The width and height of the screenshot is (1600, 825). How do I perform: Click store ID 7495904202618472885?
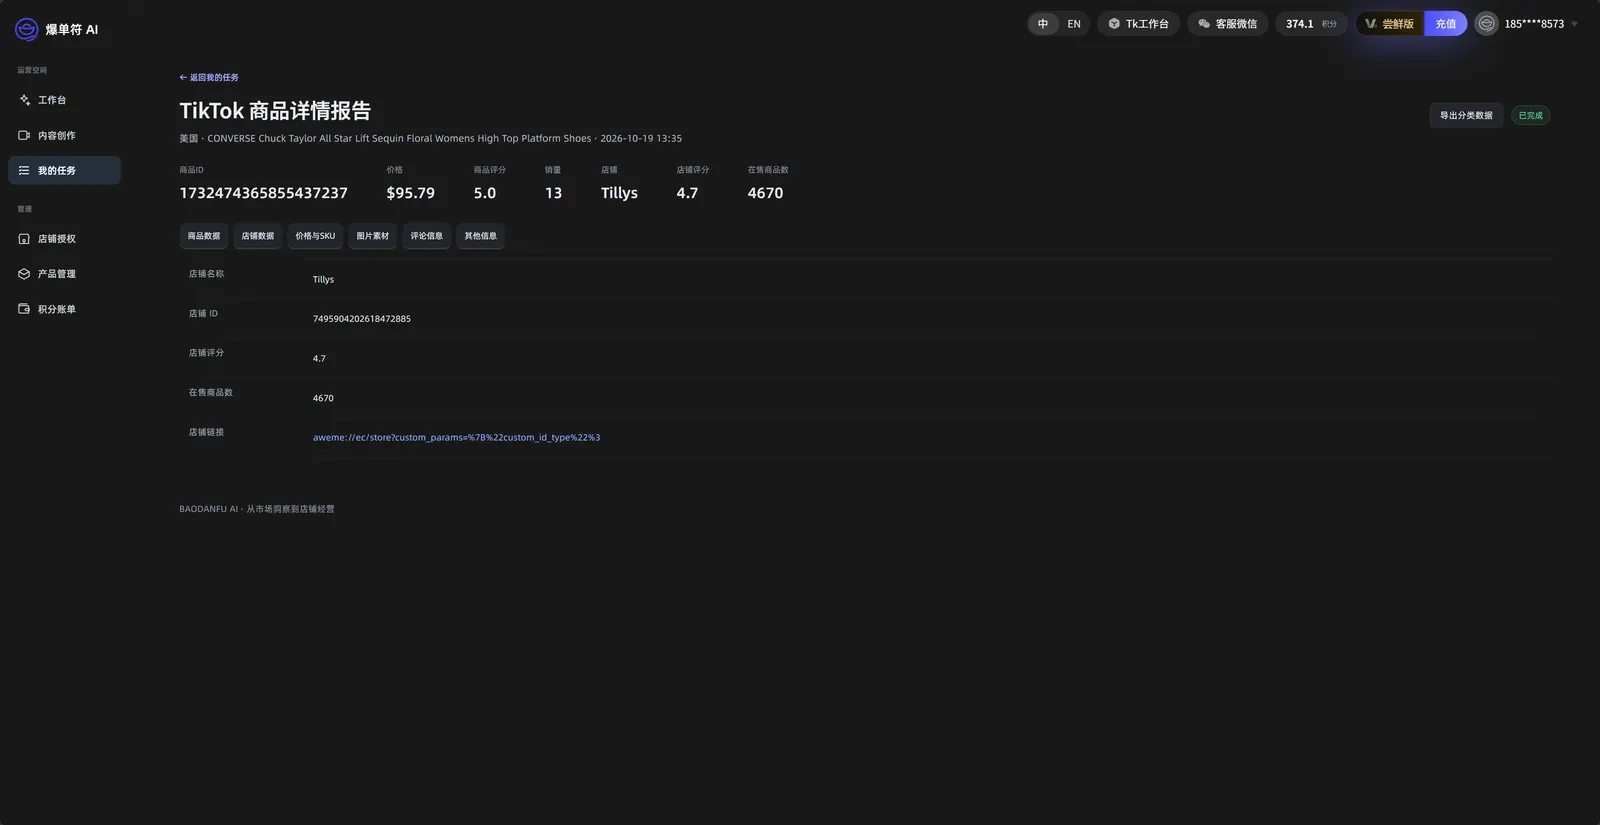click(x=362, y=319)
